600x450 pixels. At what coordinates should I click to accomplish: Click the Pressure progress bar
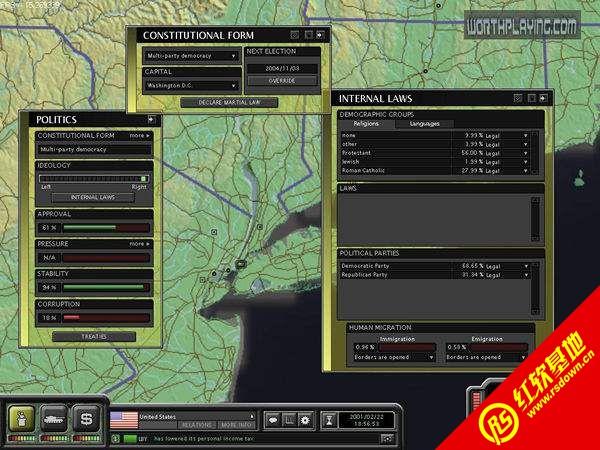pyautogui.click(x=106, y=258)
